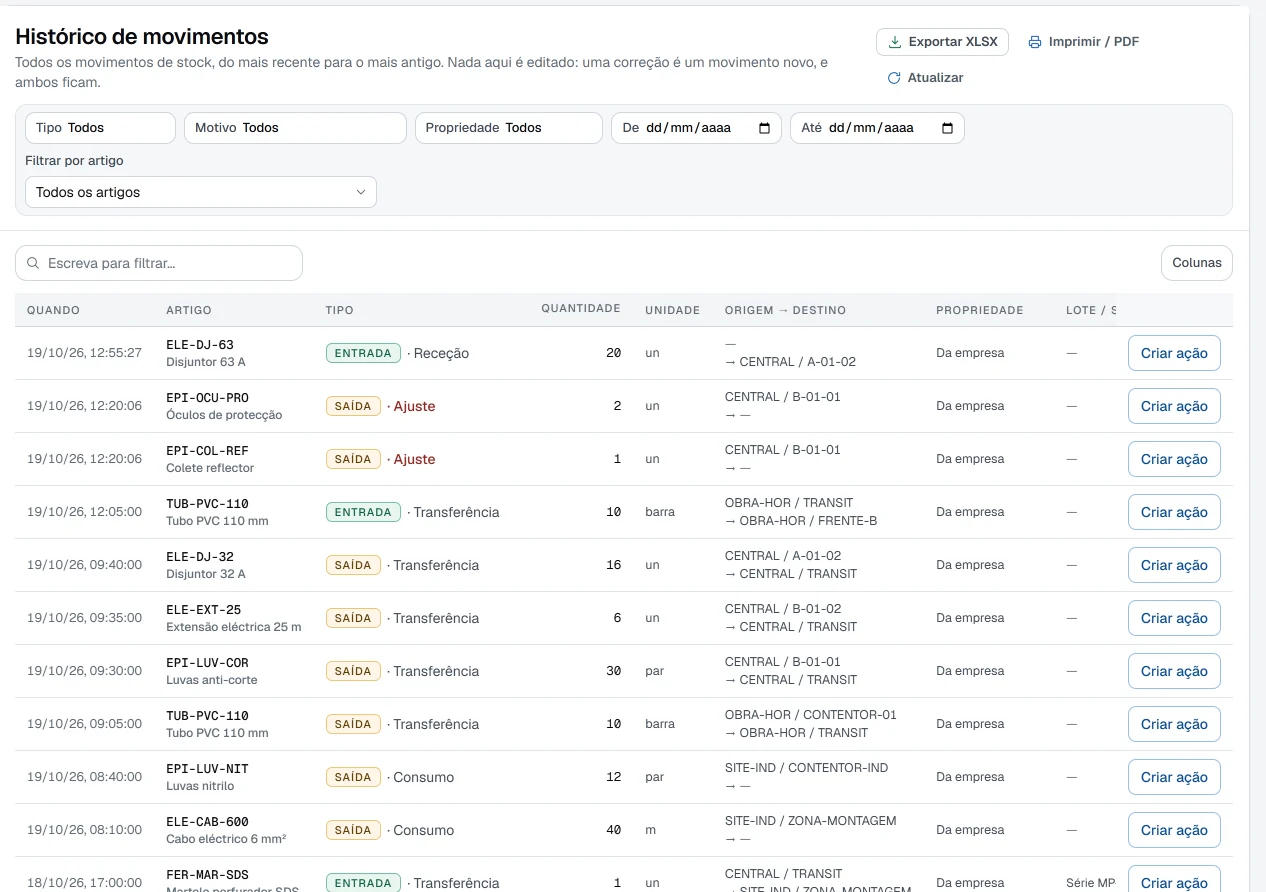Sort by the TIPO column header
The height and width of the screenshot is (892, 1266).
339,310
